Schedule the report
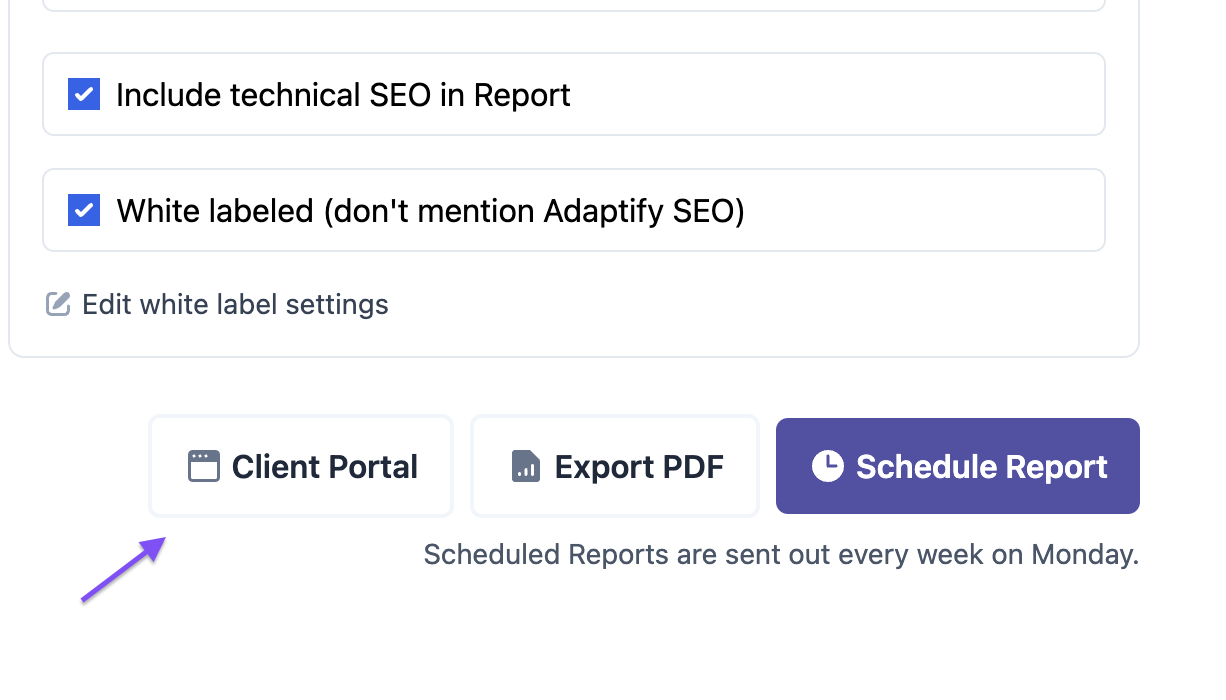Viewport: 1226px width, 700px height. tap(958, 466)
